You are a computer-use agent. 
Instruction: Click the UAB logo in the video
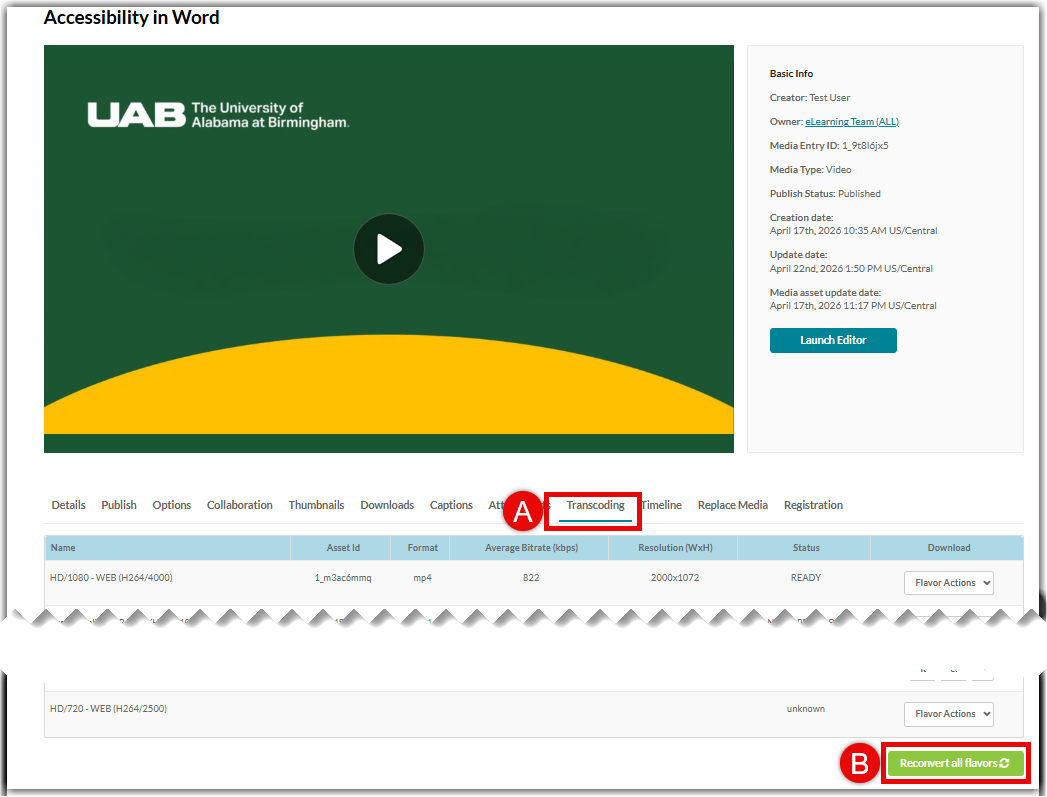(218, 115)
